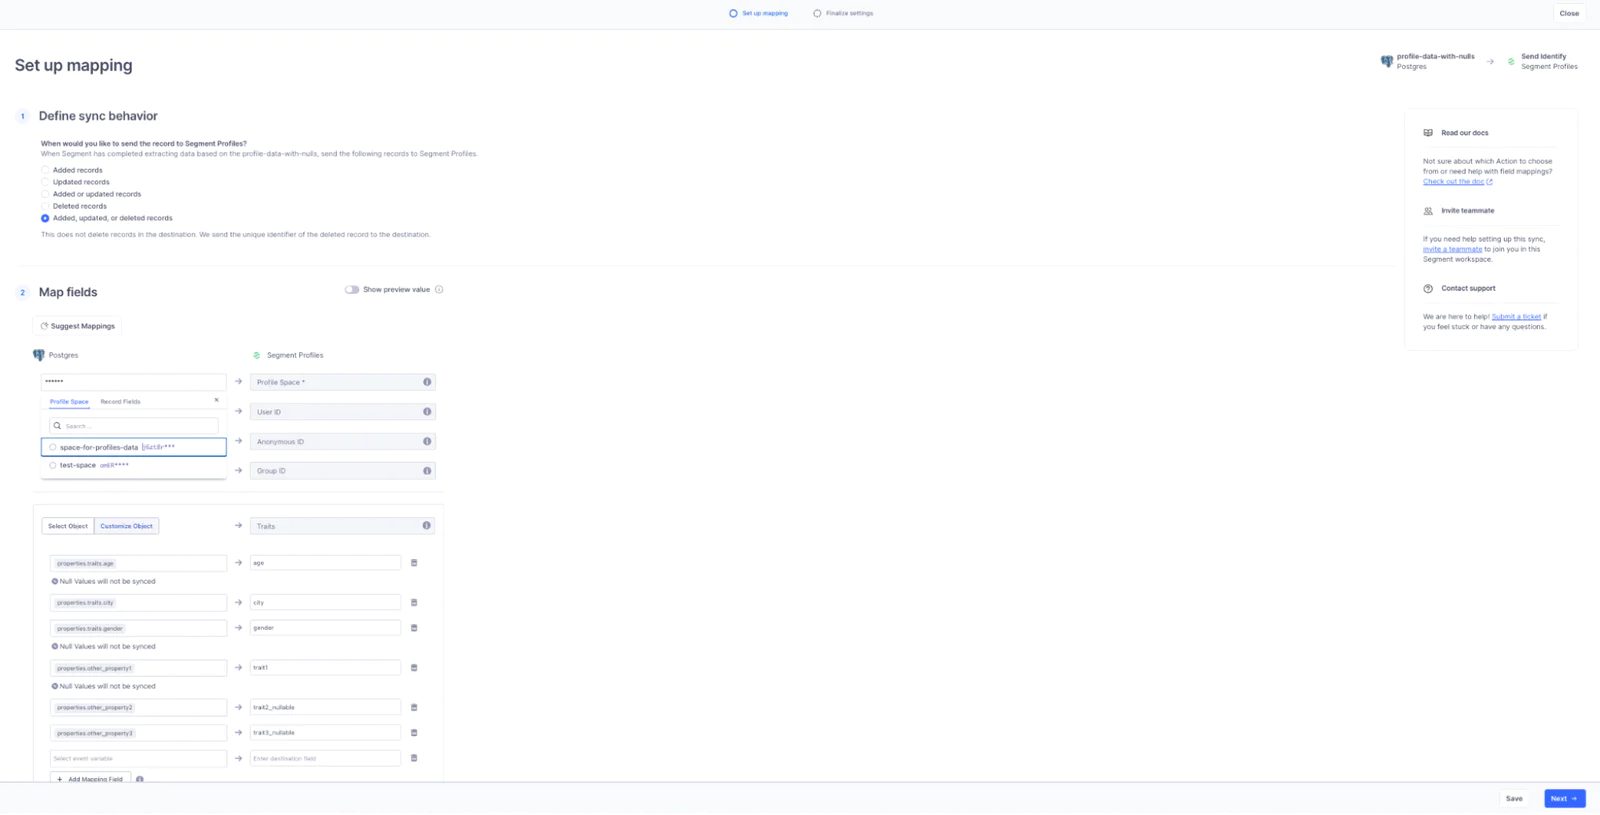1600x815 pixels.
Task: Open the properties.other_property1 source field
Action: [x=138, y=668]
